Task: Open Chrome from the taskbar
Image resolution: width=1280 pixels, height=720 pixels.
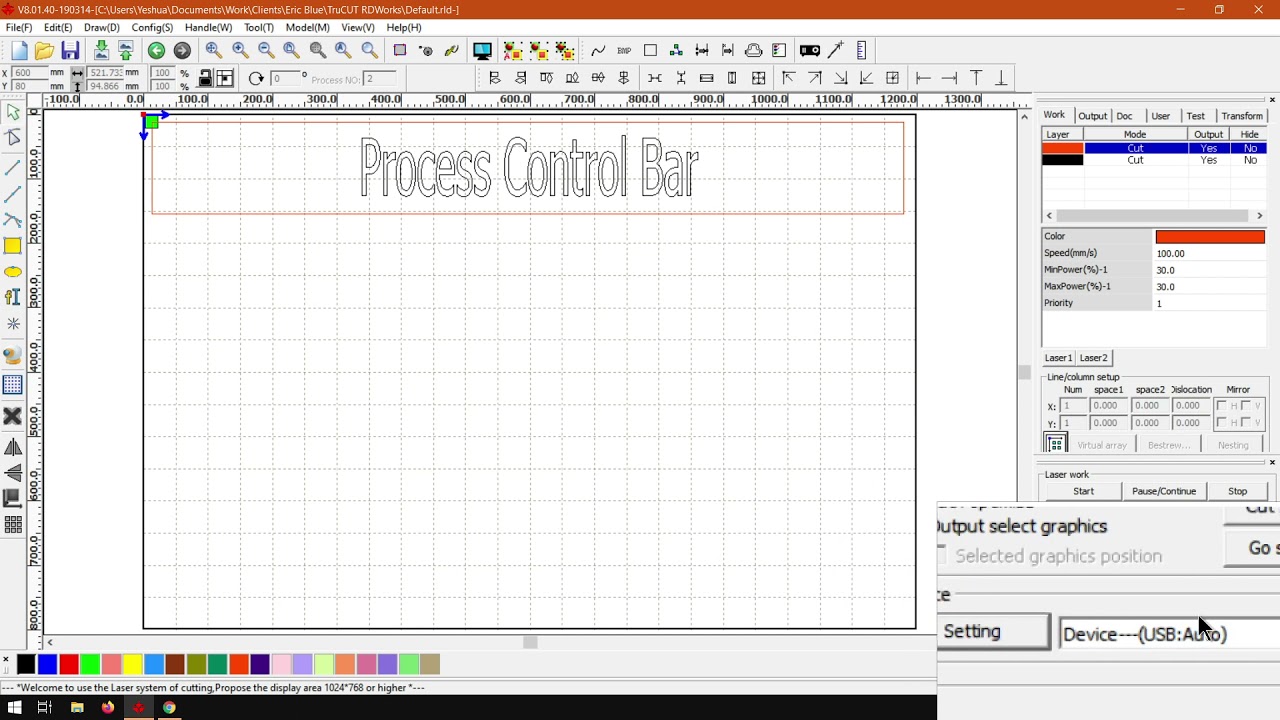Action: [169, 708]
